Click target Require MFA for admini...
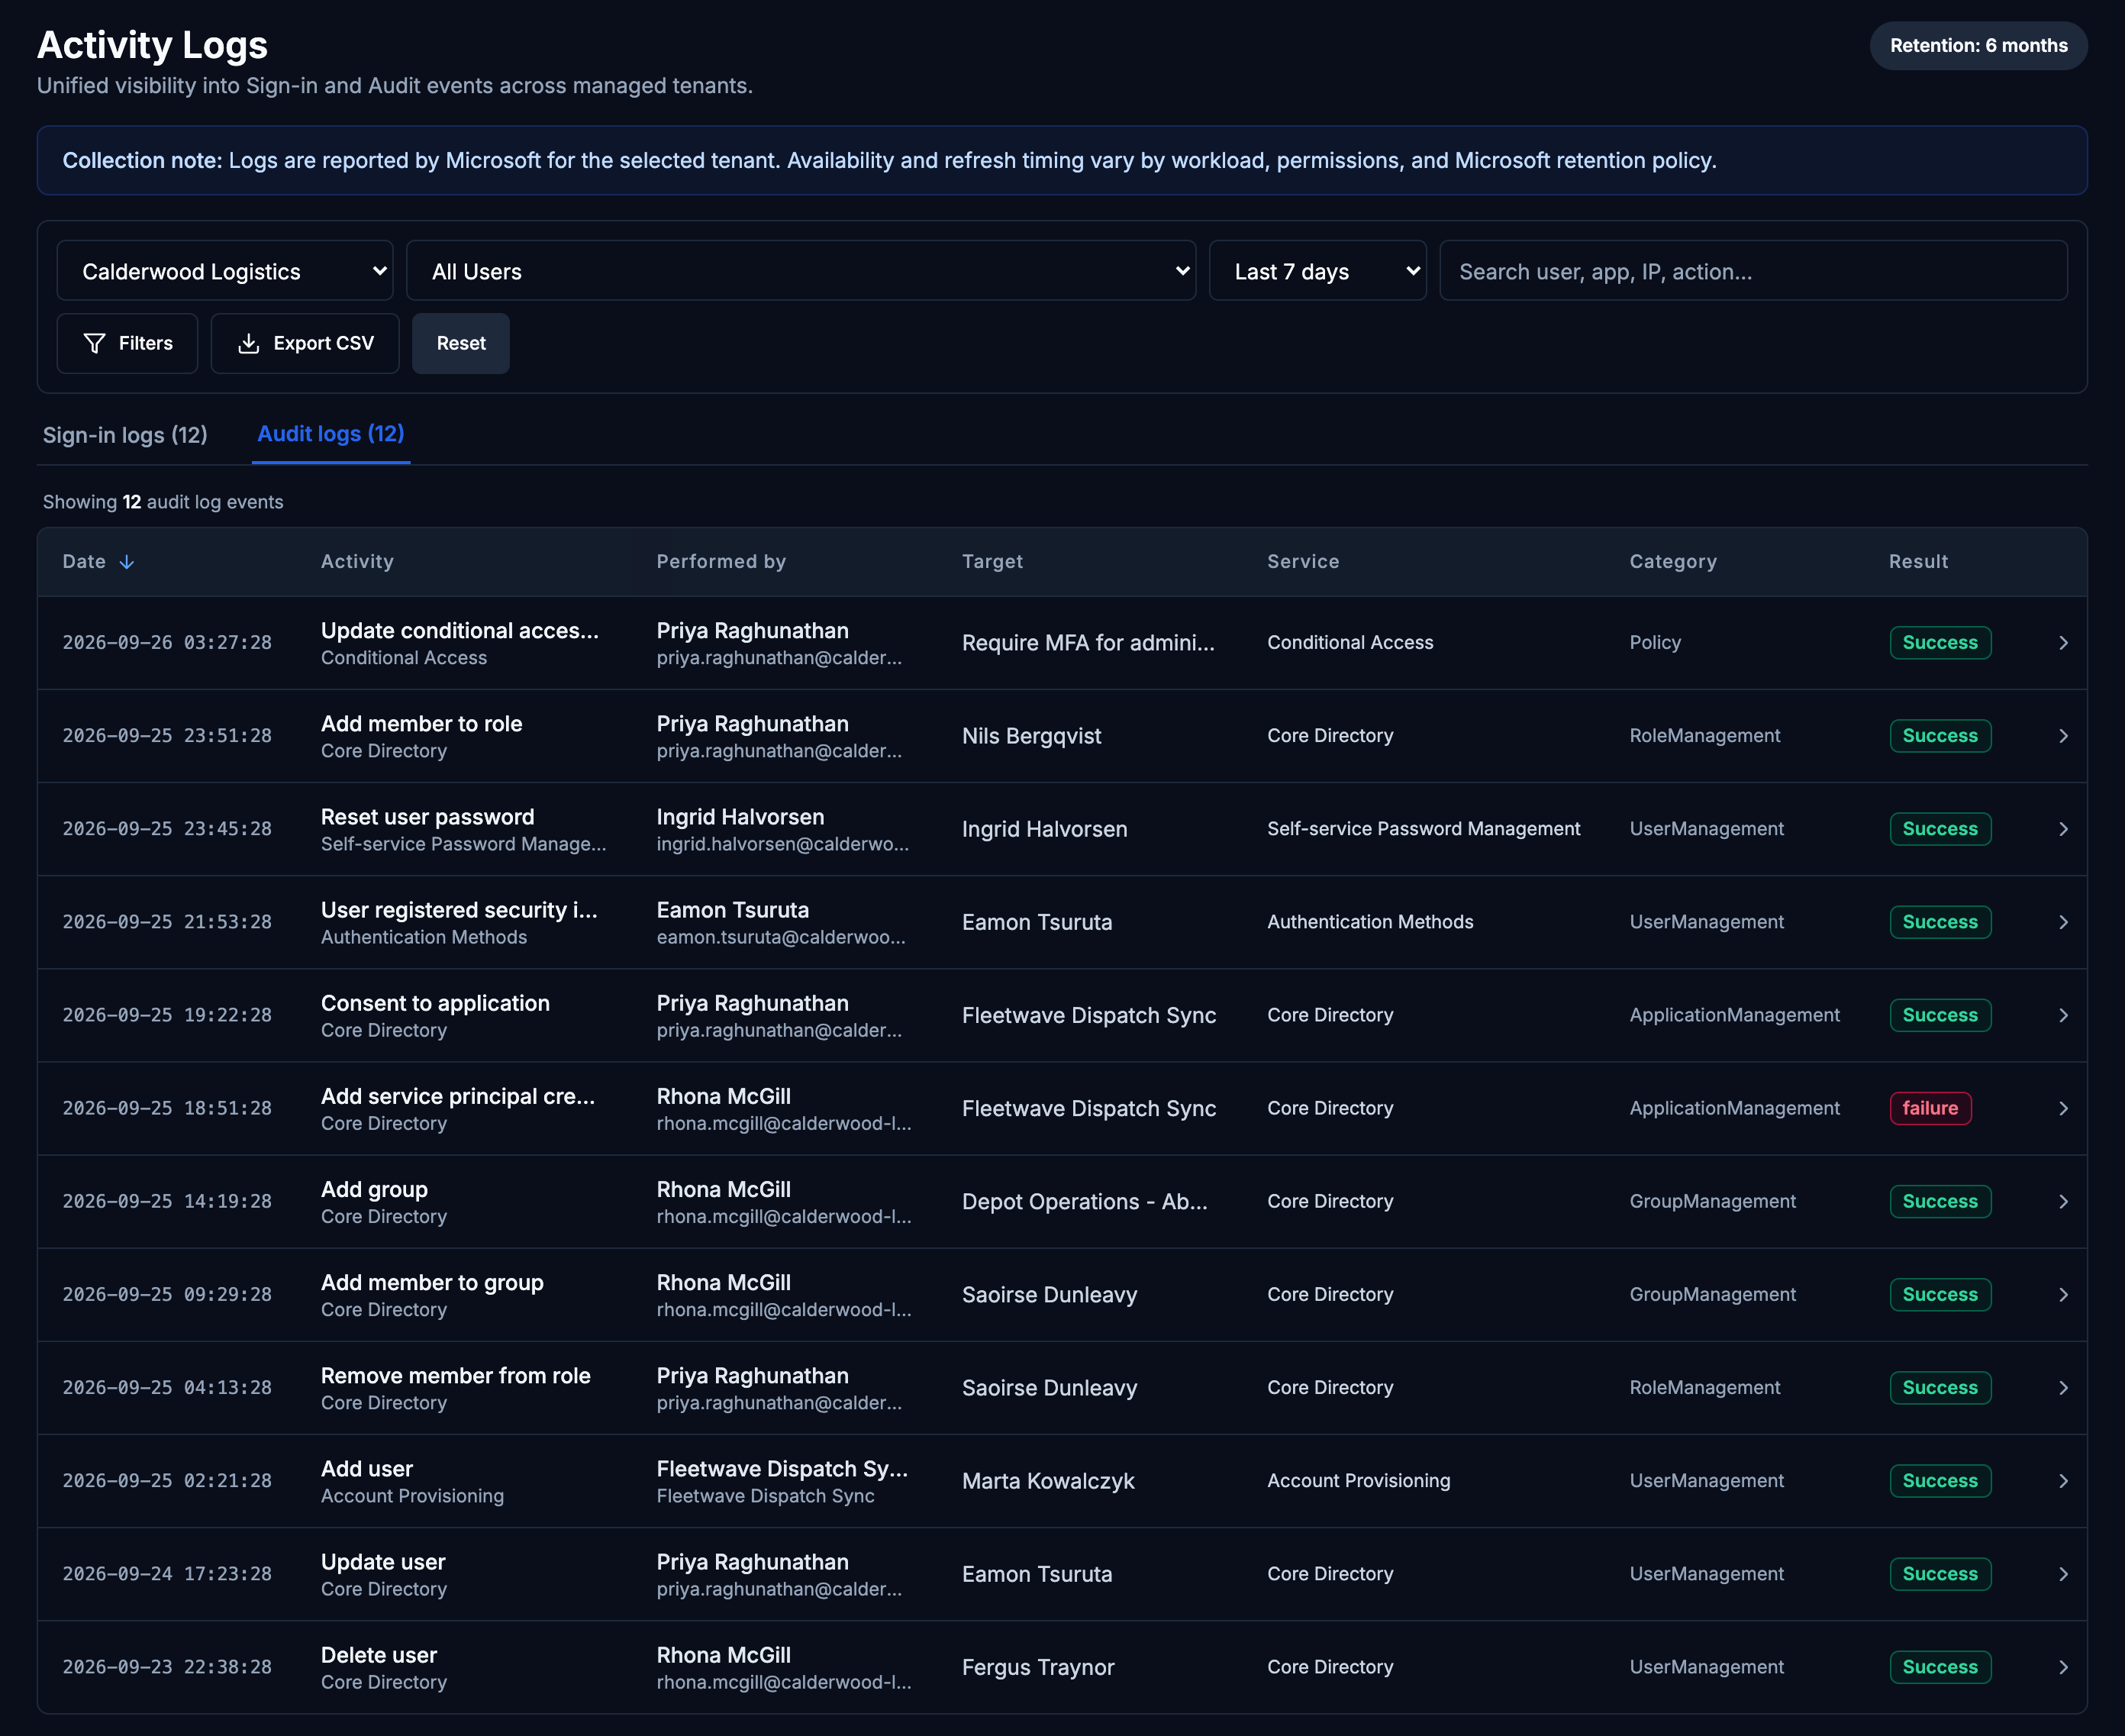Viewport: 2125px width, 1736px height. tap(1088, 643)
